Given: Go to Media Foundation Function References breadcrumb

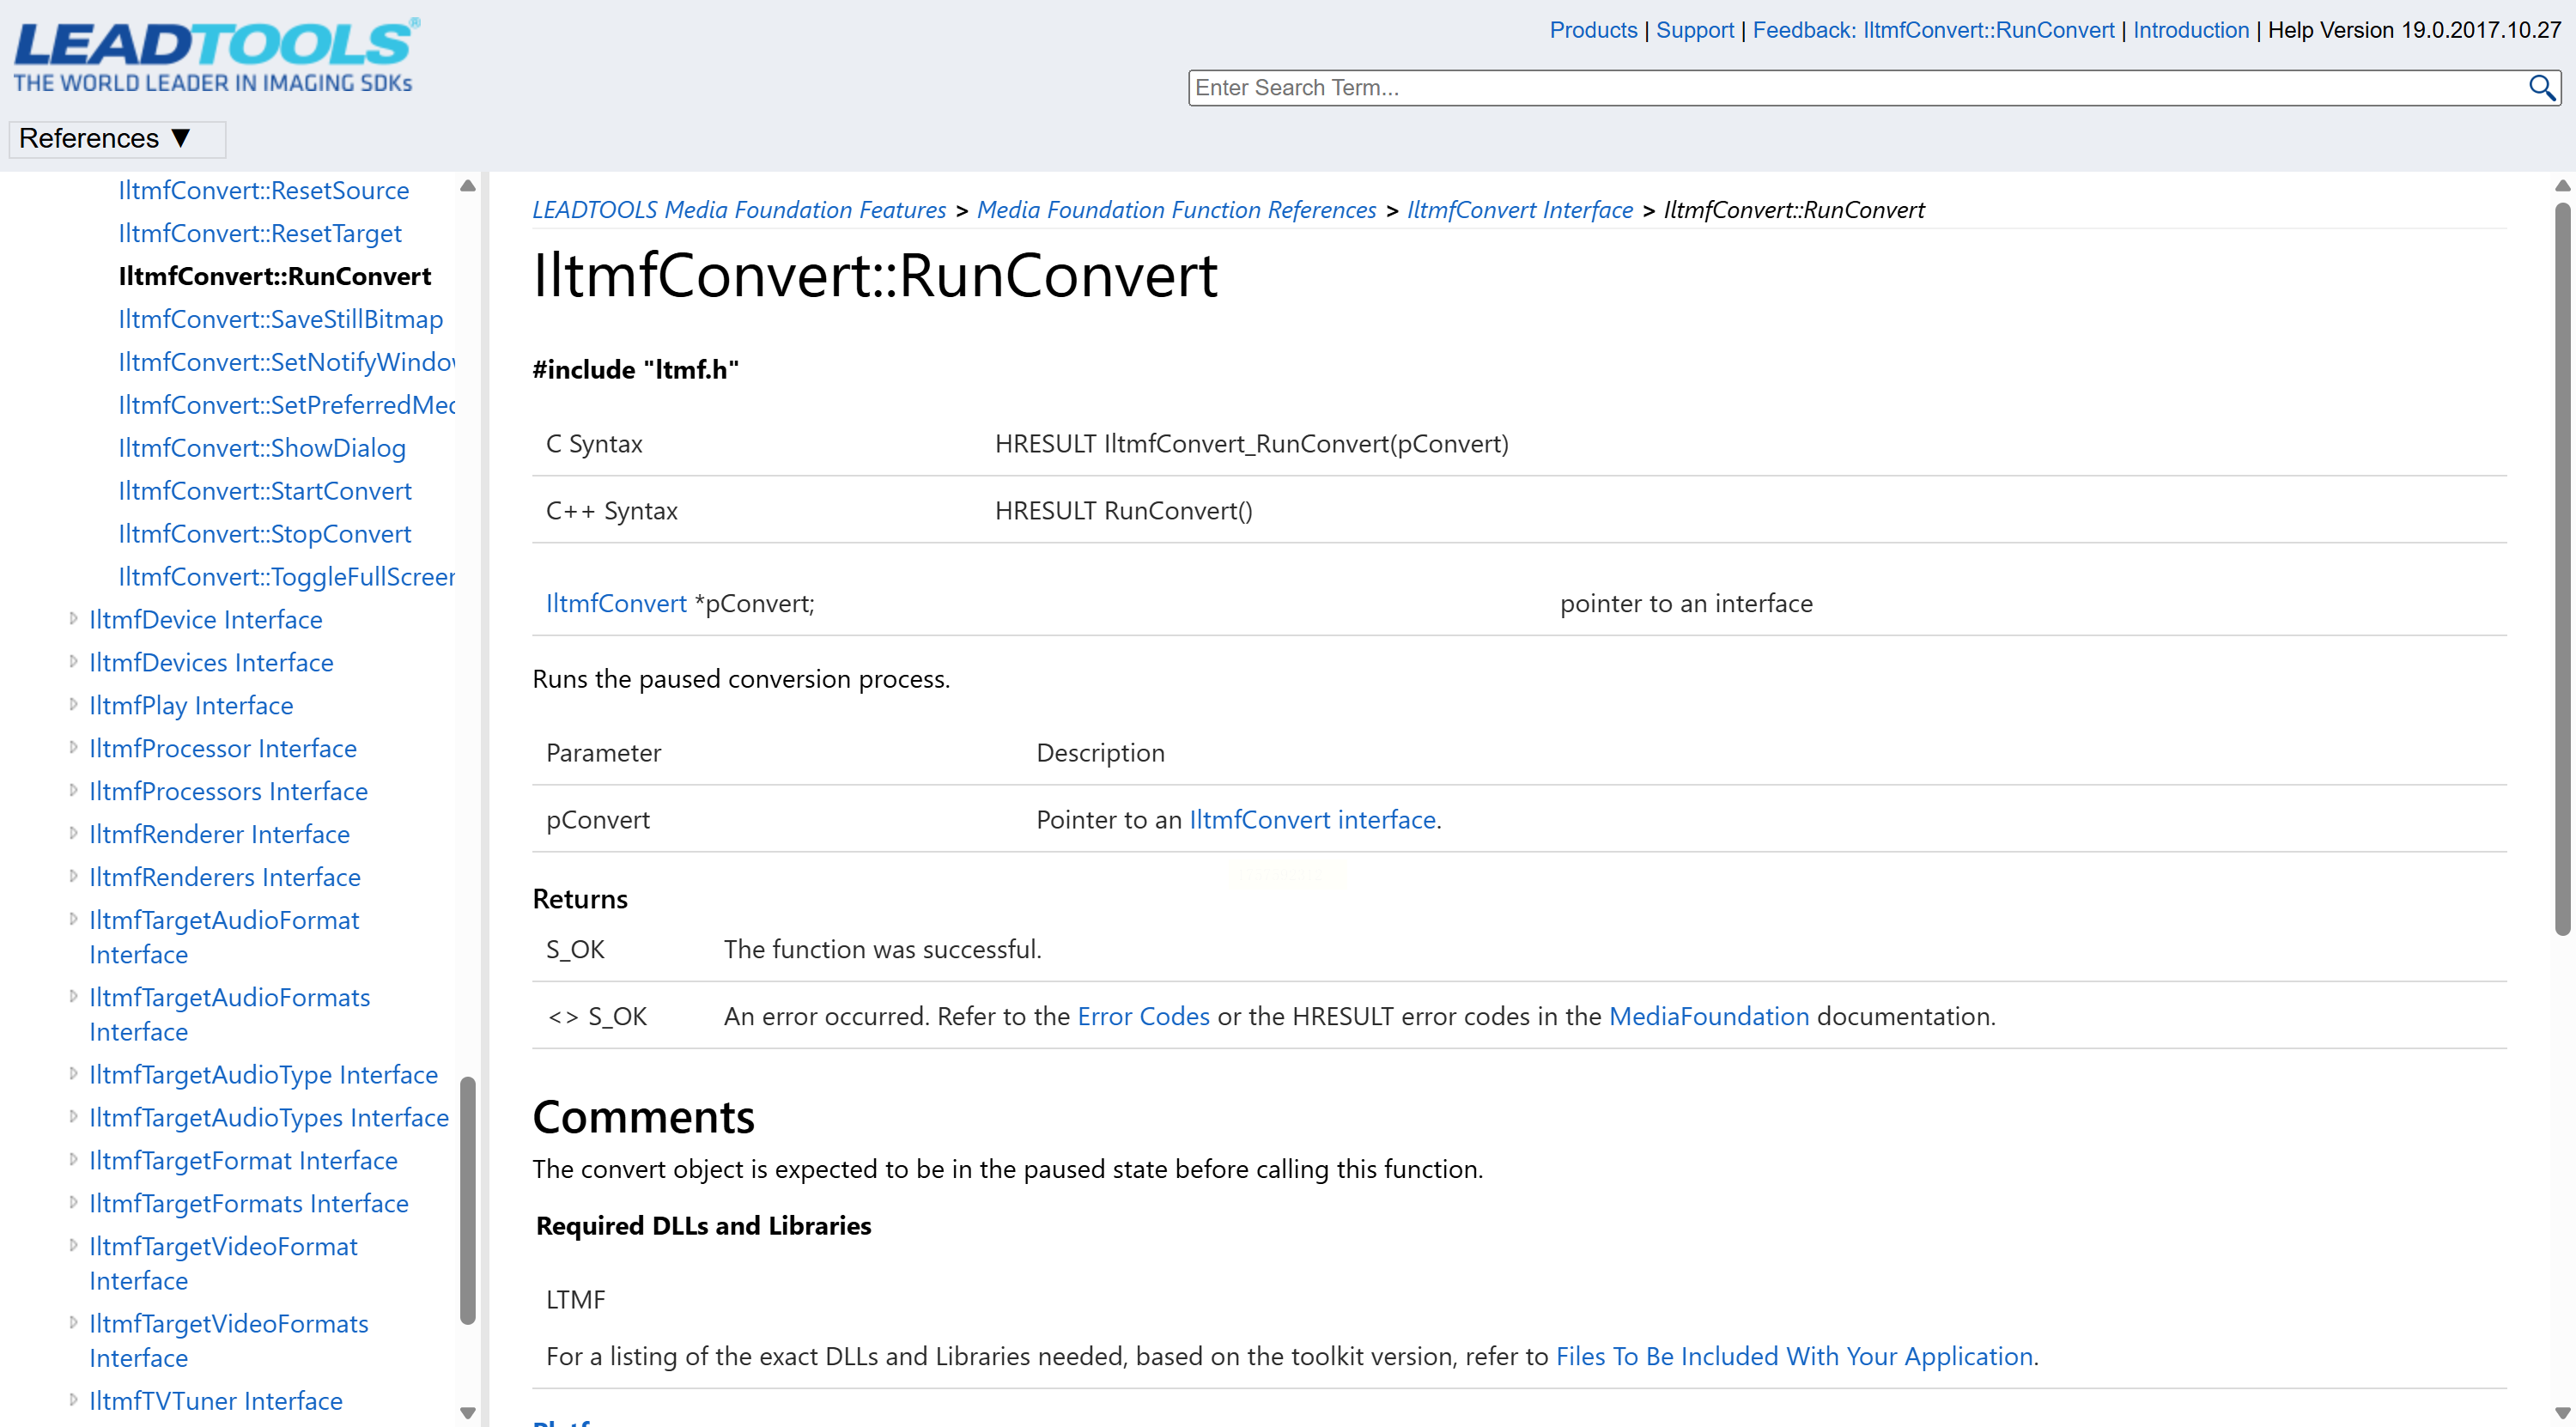Looking at the screenshot, I should [1177, 210].
